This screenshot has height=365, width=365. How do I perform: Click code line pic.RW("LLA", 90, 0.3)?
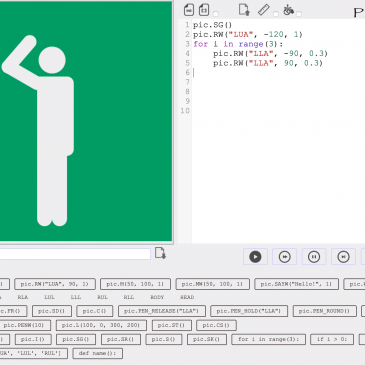coord(268,63)
